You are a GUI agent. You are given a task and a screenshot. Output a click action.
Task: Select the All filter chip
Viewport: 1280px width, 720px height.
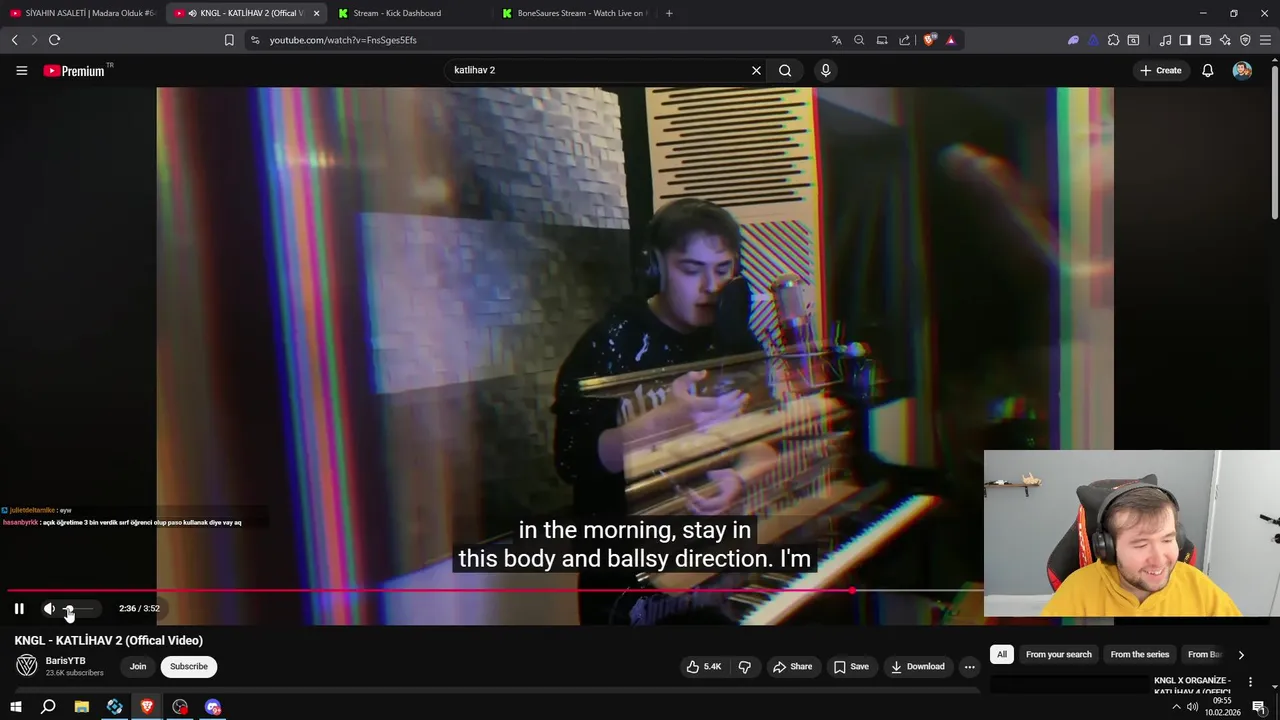(1001, 654)
